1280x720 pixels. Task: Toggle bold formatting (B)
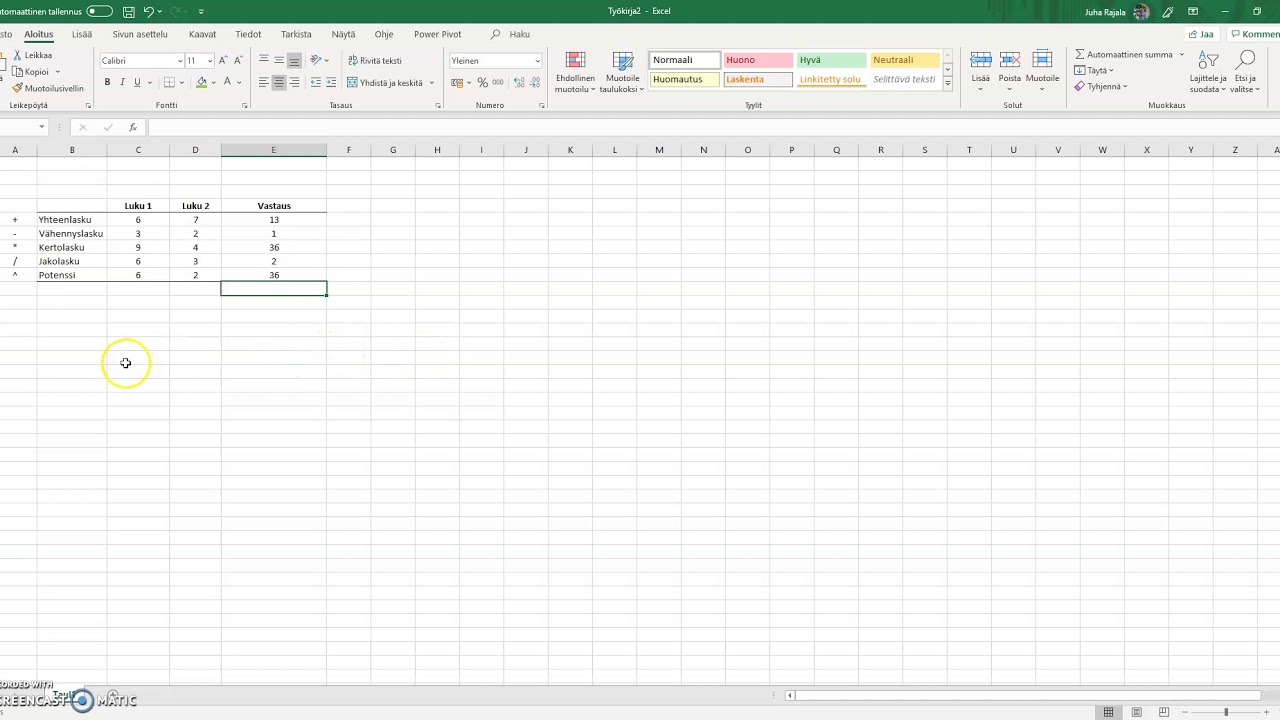(107, 83)
